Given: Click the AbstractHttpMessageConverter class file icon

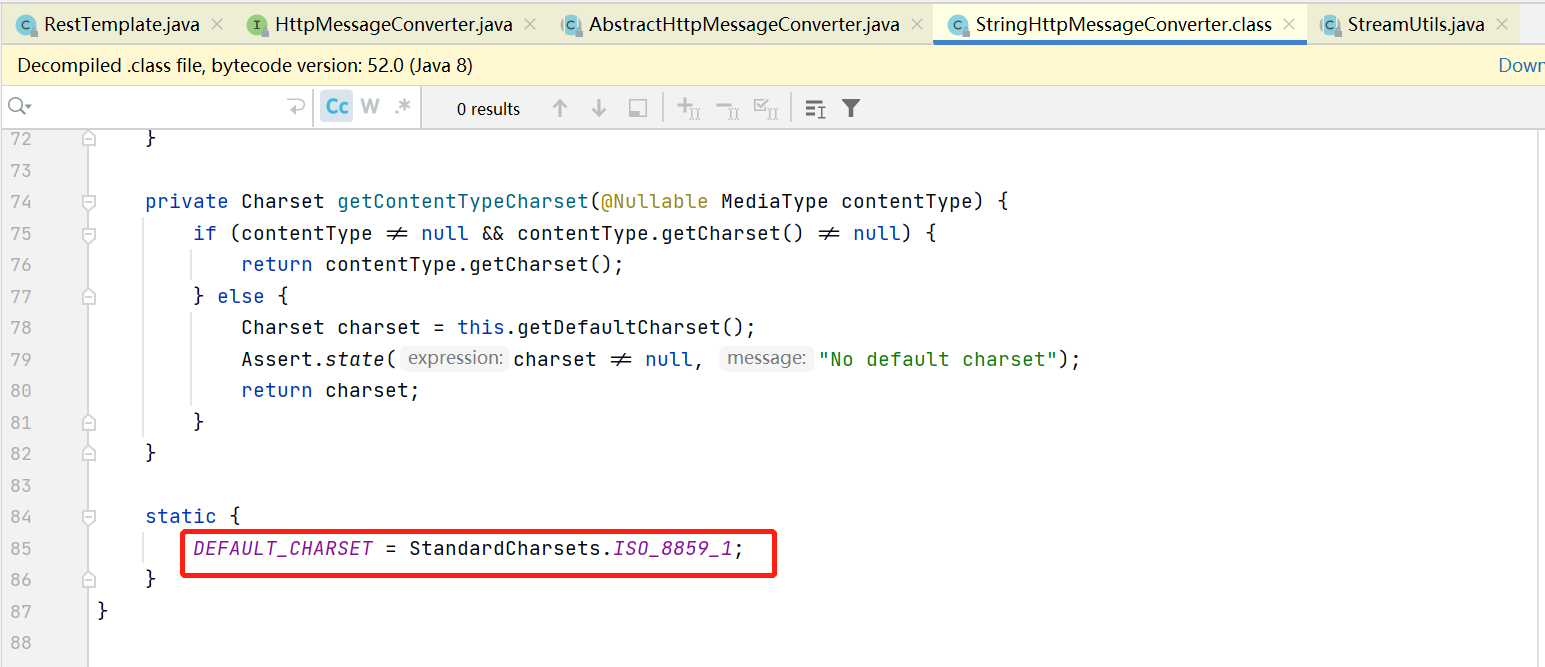Looking at the screenshot, I should click(572, 25).
